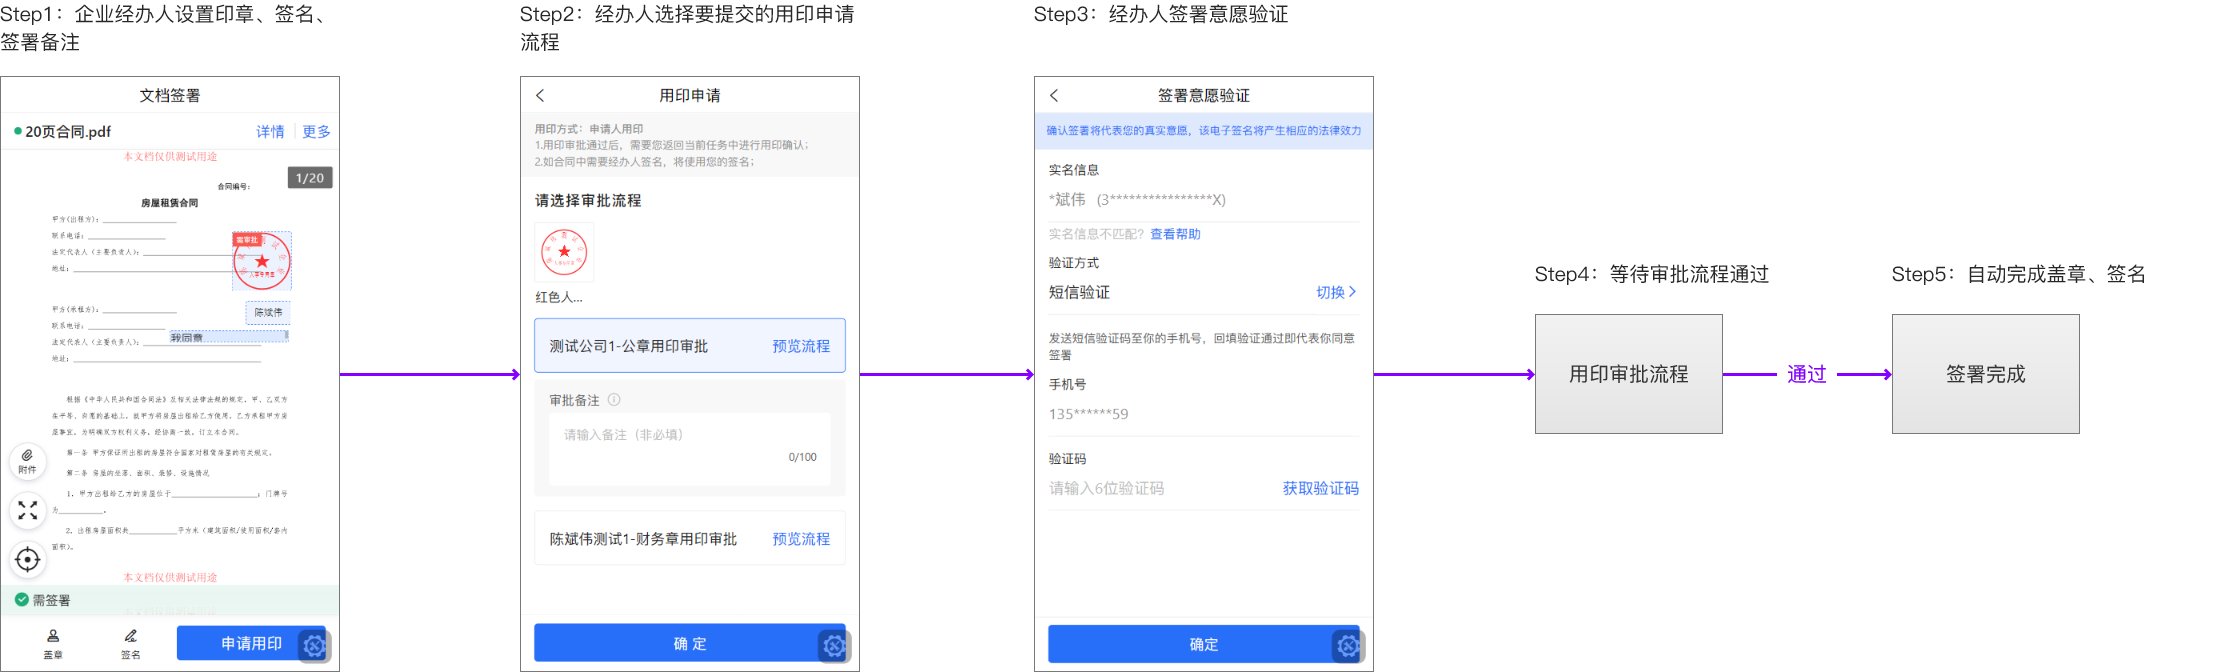The width and height of the screenshot is (2232, 672).
Task: Click the crosshair locate icon
Action: tap(28, 560)
